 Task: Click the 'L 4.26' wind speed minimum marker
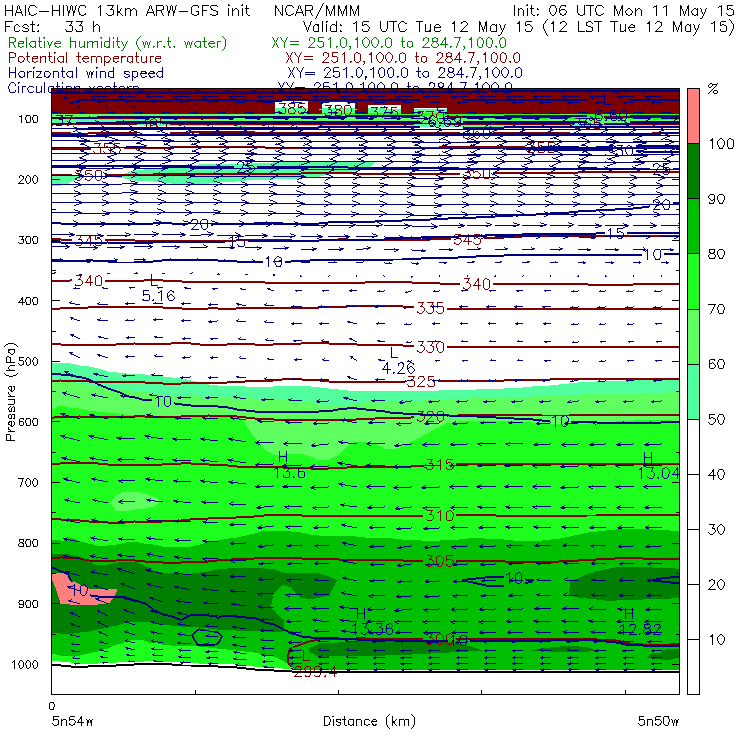[x=398, y=361]
